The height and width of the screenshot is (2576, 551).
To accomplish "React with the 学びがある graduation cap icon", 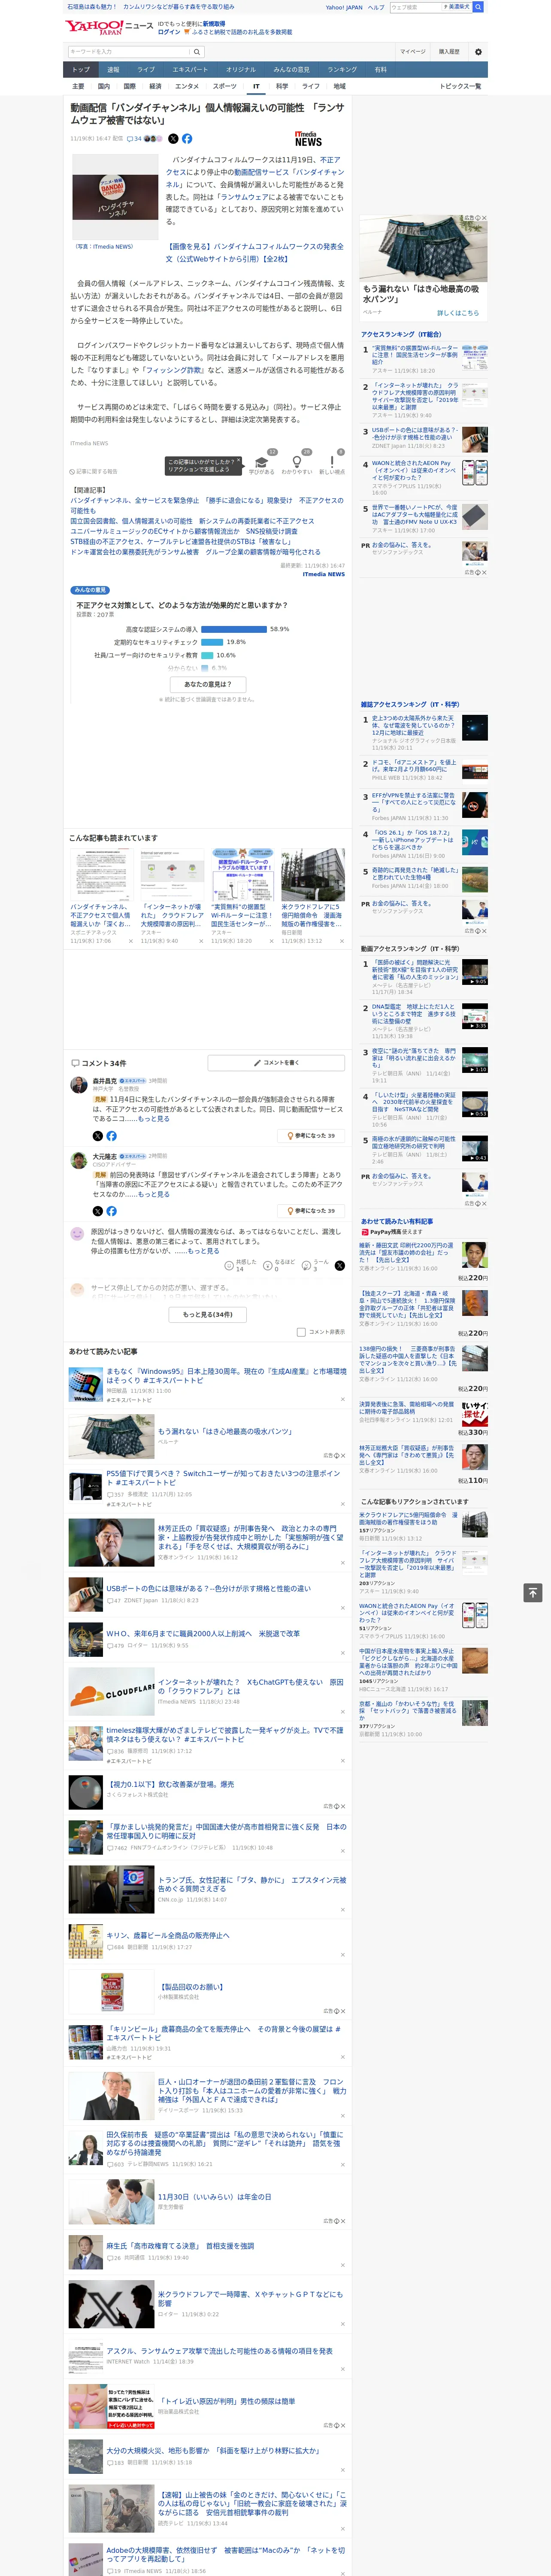I will tap(262, 463).
